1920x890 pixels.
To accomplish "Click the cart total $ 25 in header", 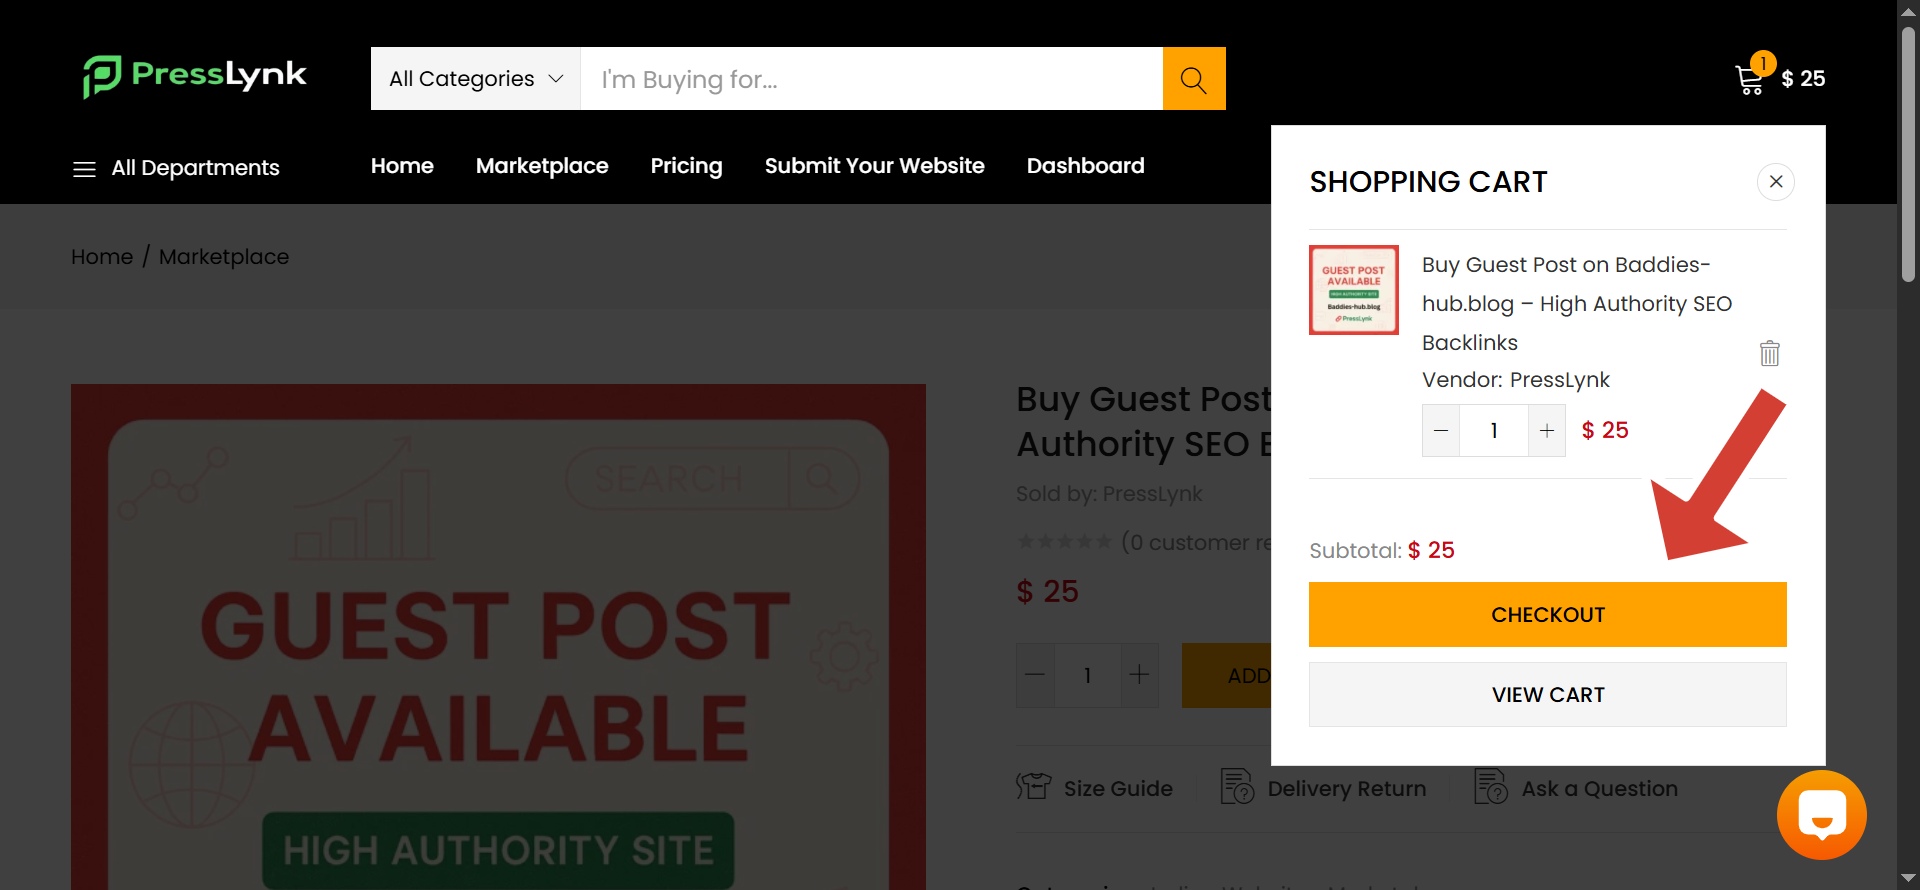I will coord(1803,78).
